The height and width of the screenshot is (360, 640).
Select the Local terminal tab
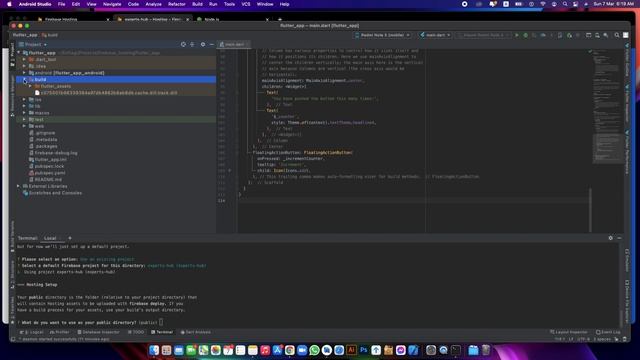[50, 238]
